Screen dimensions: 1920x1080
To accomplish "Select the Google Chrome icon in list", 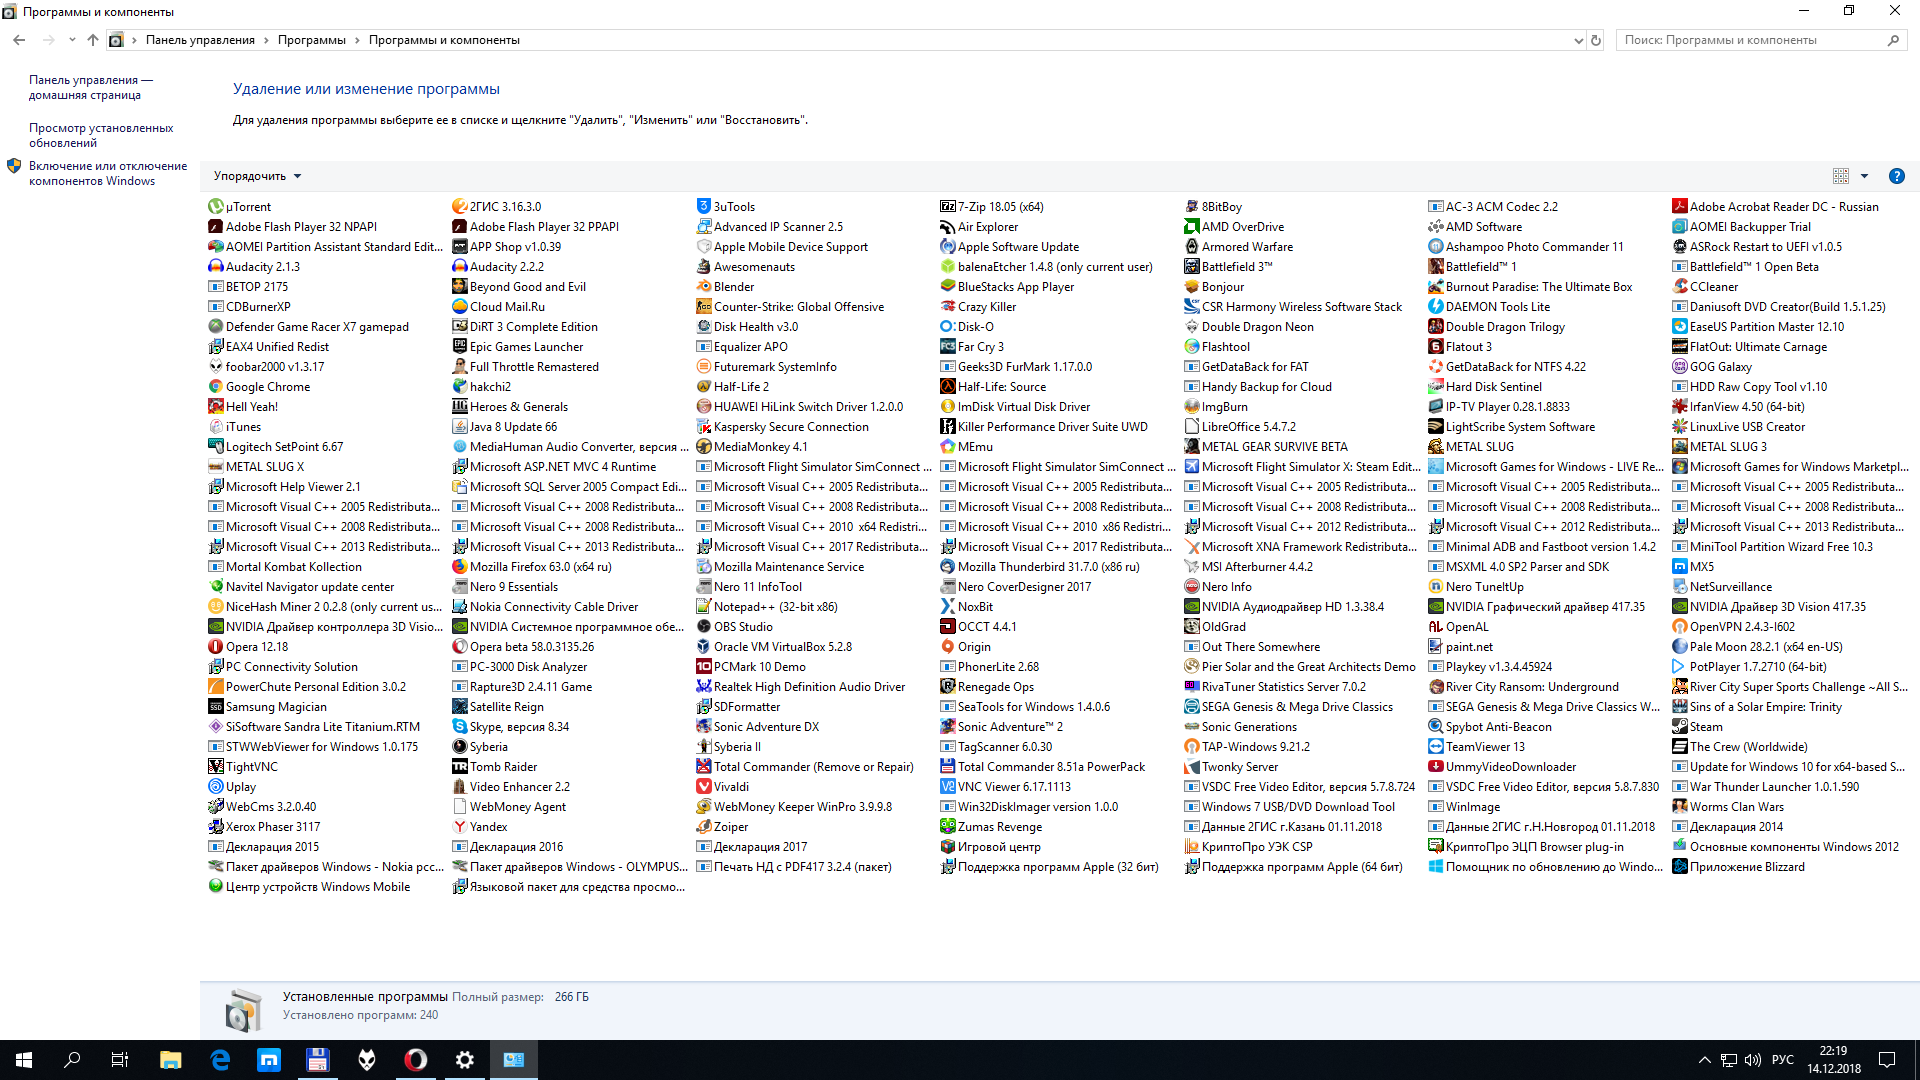I will click(x=215, y=387).
